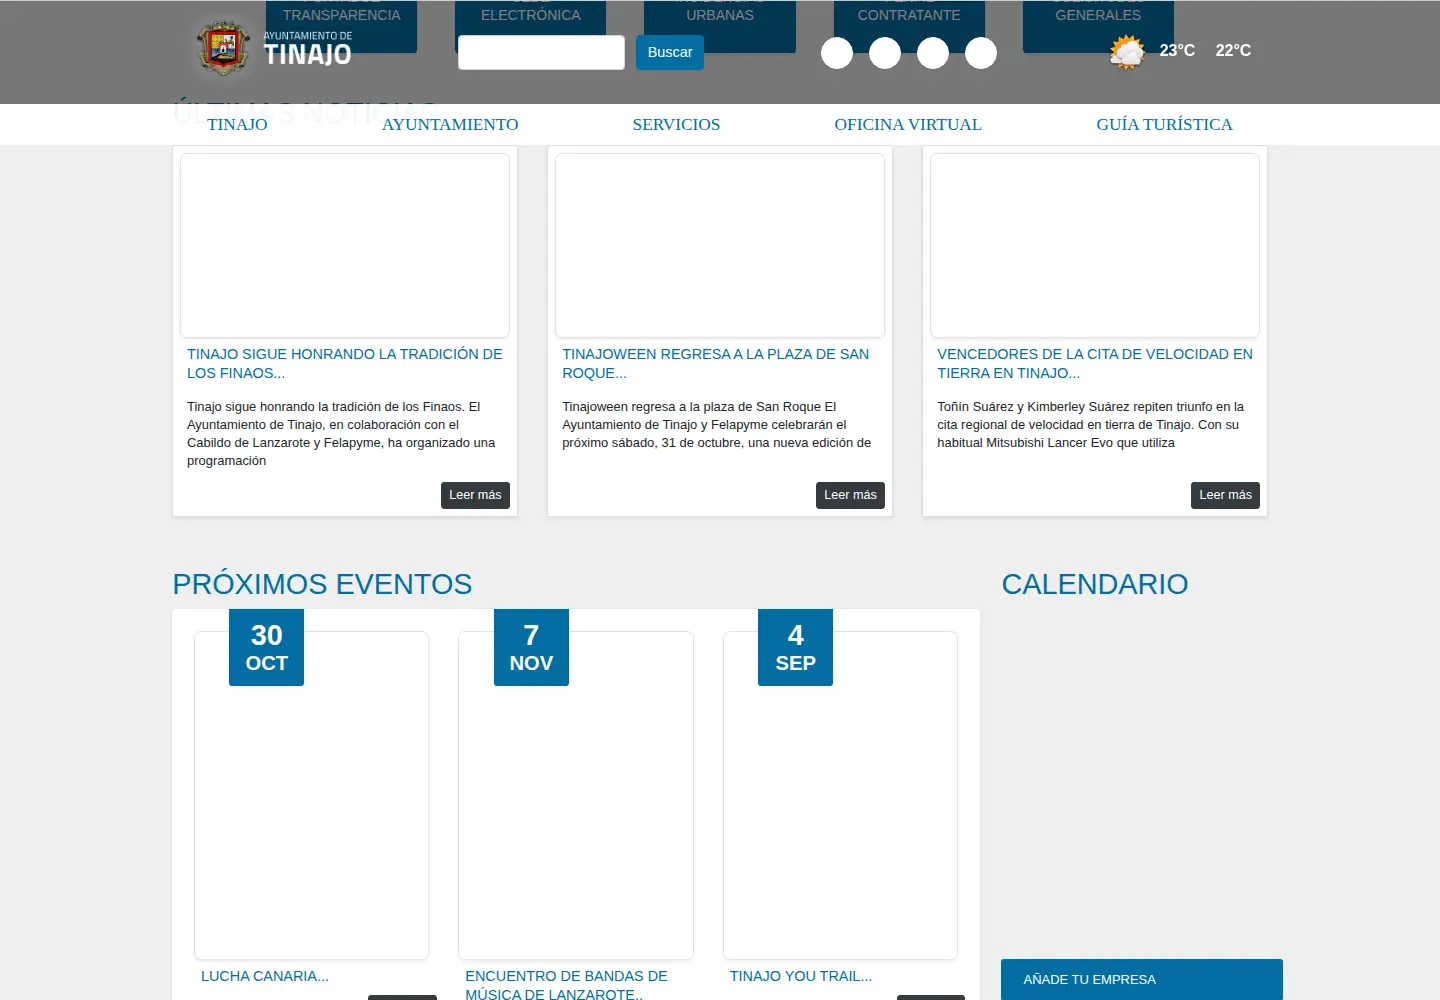Viewport: 1440px width, 1000px height.
Task: Click the PRÓXIMOS EVENTOS heading
Action: 322,584
